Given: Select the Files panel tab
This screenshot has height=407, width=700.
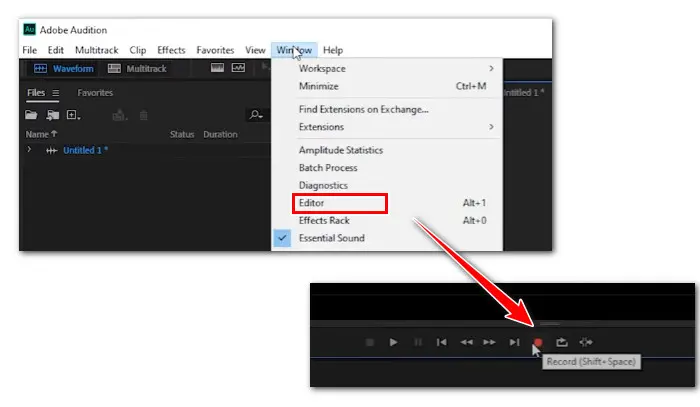Looking at the screenshot, I should (36, 93).
